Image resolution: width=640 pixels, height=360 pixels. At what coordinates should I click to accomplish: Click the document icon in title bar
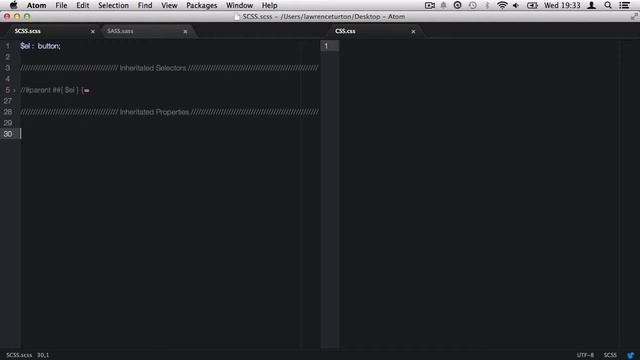[x=237, y=17]
